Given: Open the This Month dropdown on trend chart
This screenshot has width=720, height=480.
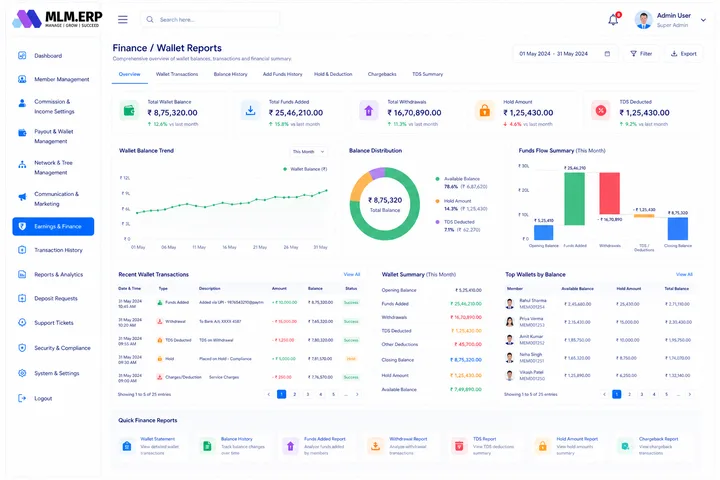Looking at the screenshot, I should (309, 152).
